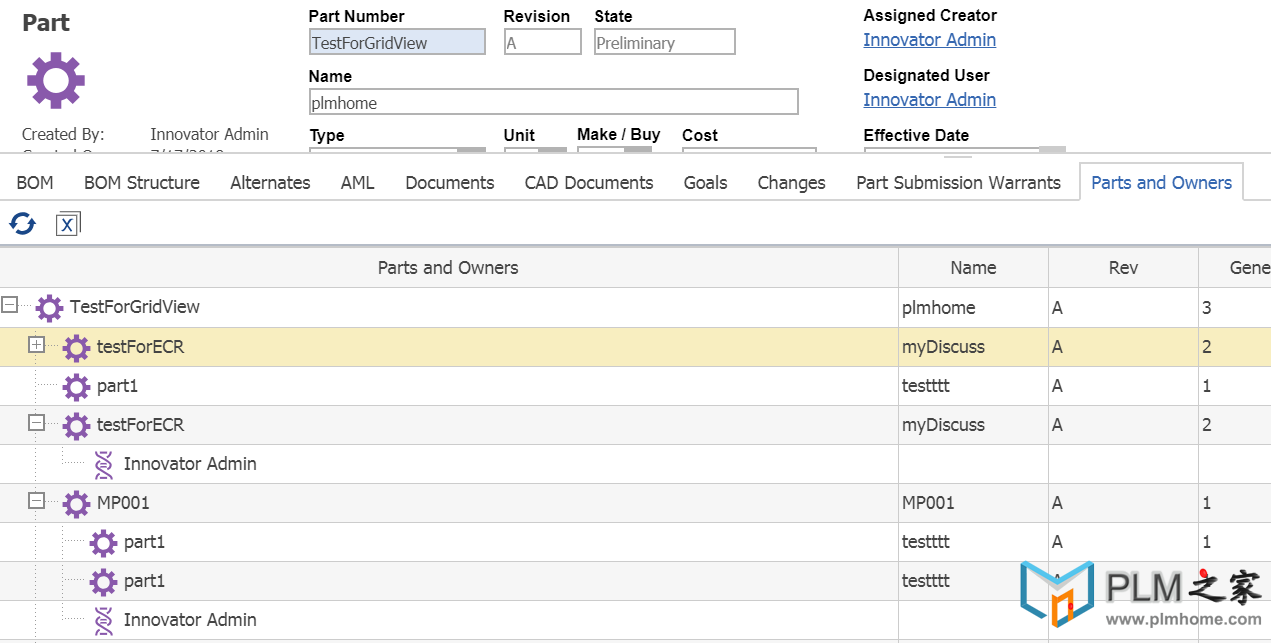Click the Name column header in the grid

point(974,267)
